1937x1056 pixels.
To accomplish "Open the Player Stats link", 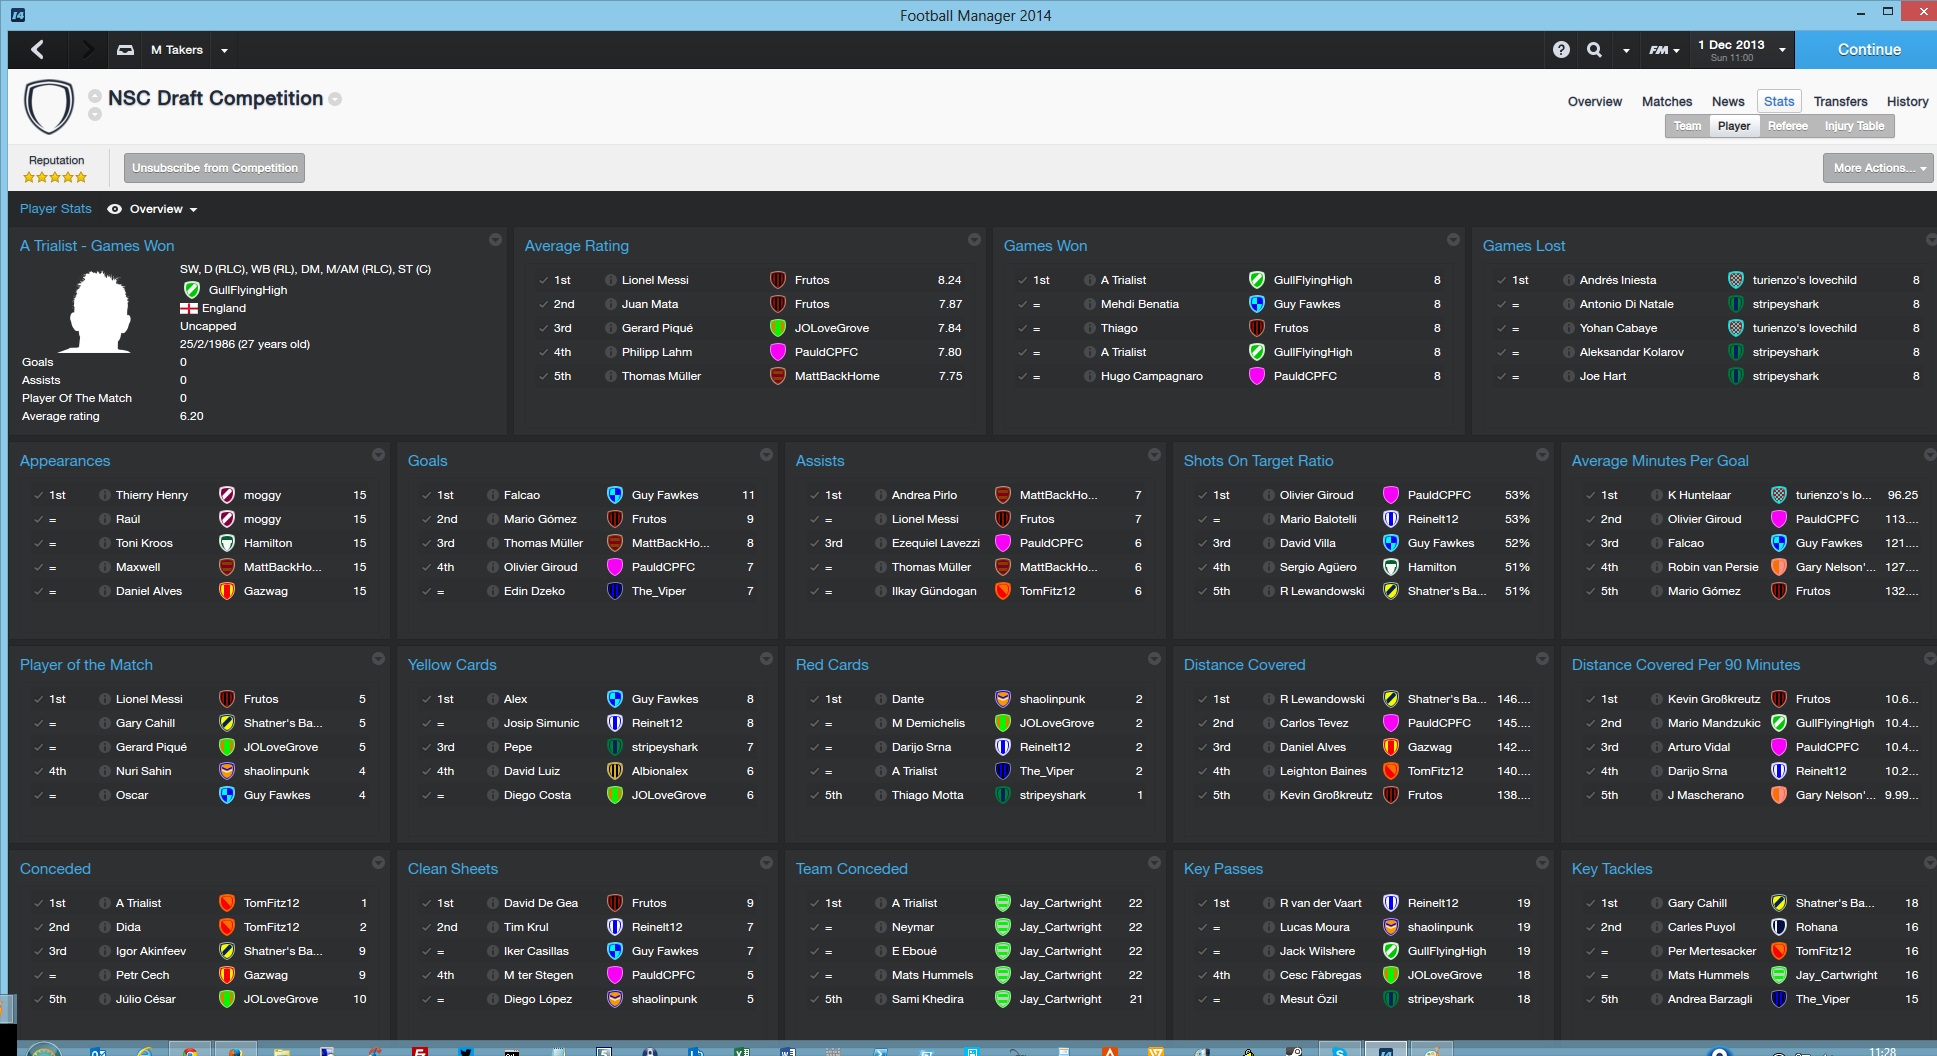I will coord(56,209).
